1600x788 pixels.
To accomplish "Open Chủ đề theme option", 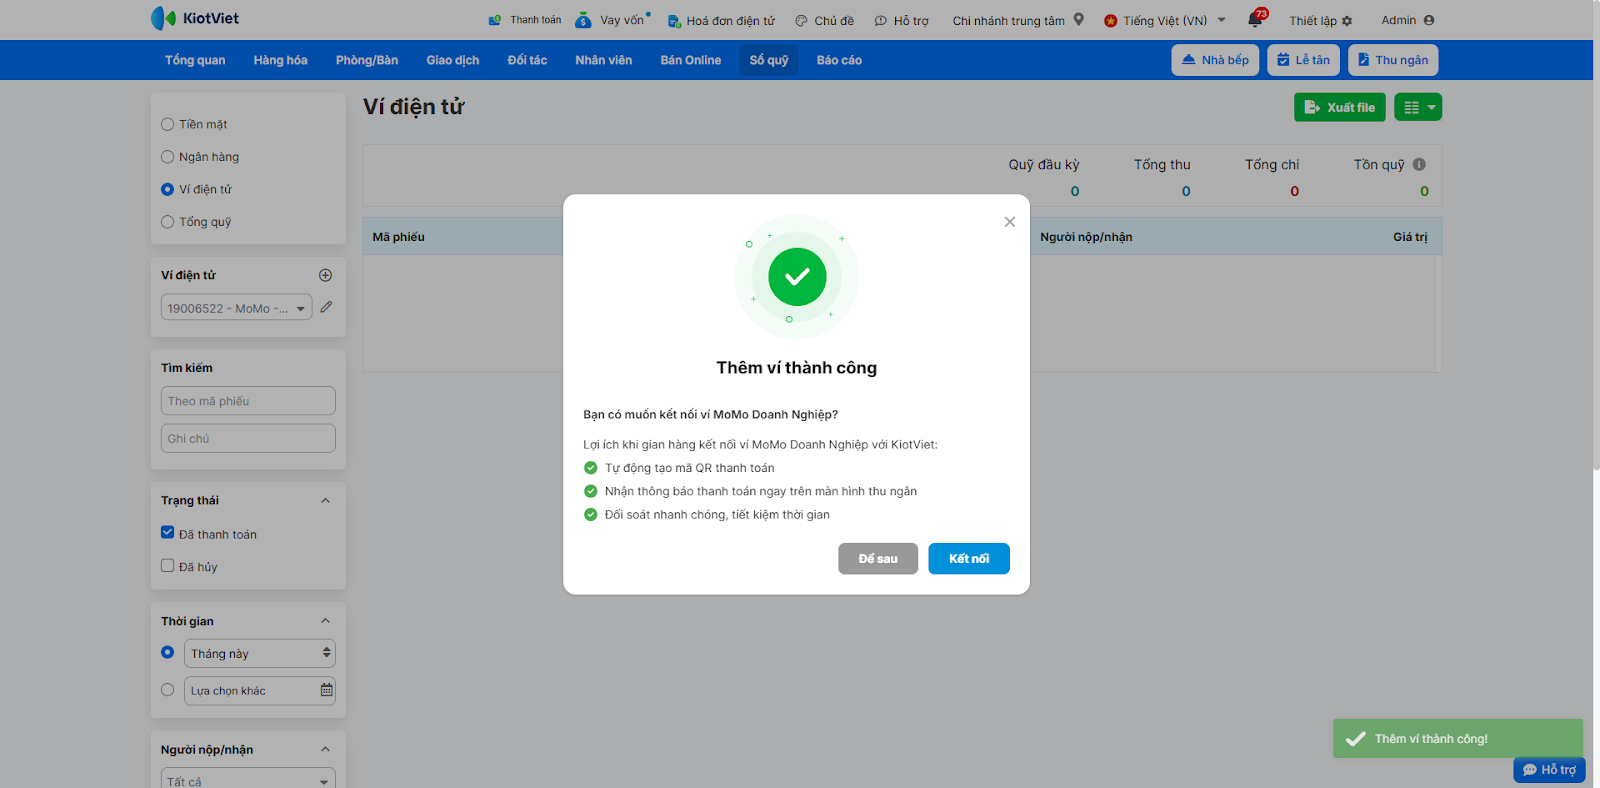I will coord(825,20).
